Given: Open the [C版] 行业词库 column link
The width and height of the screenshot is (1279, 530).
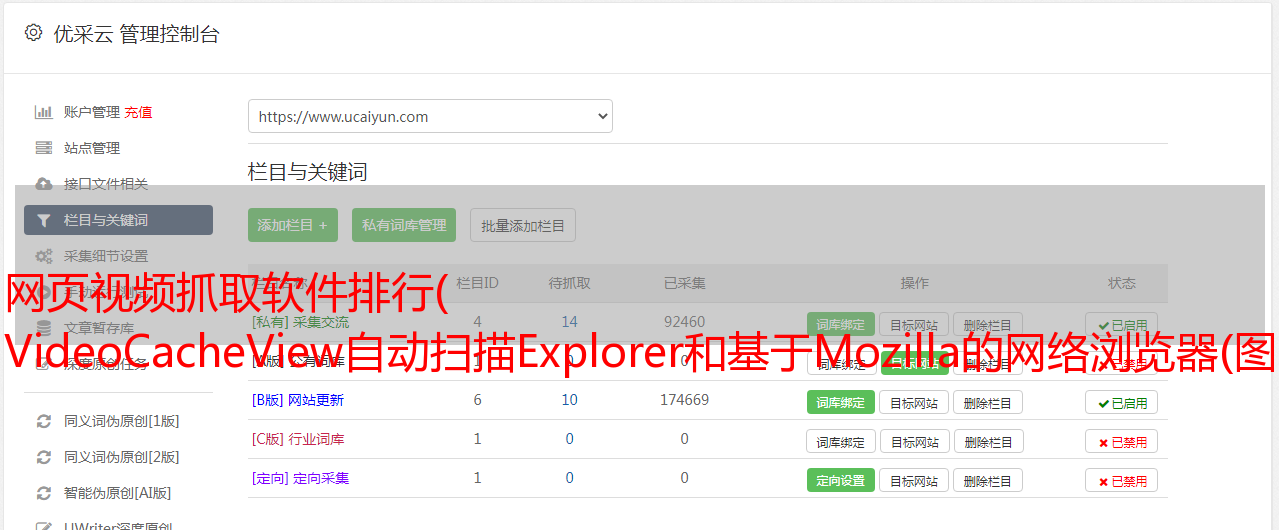Looking at the screenshot, I should (x=298, y=439).
